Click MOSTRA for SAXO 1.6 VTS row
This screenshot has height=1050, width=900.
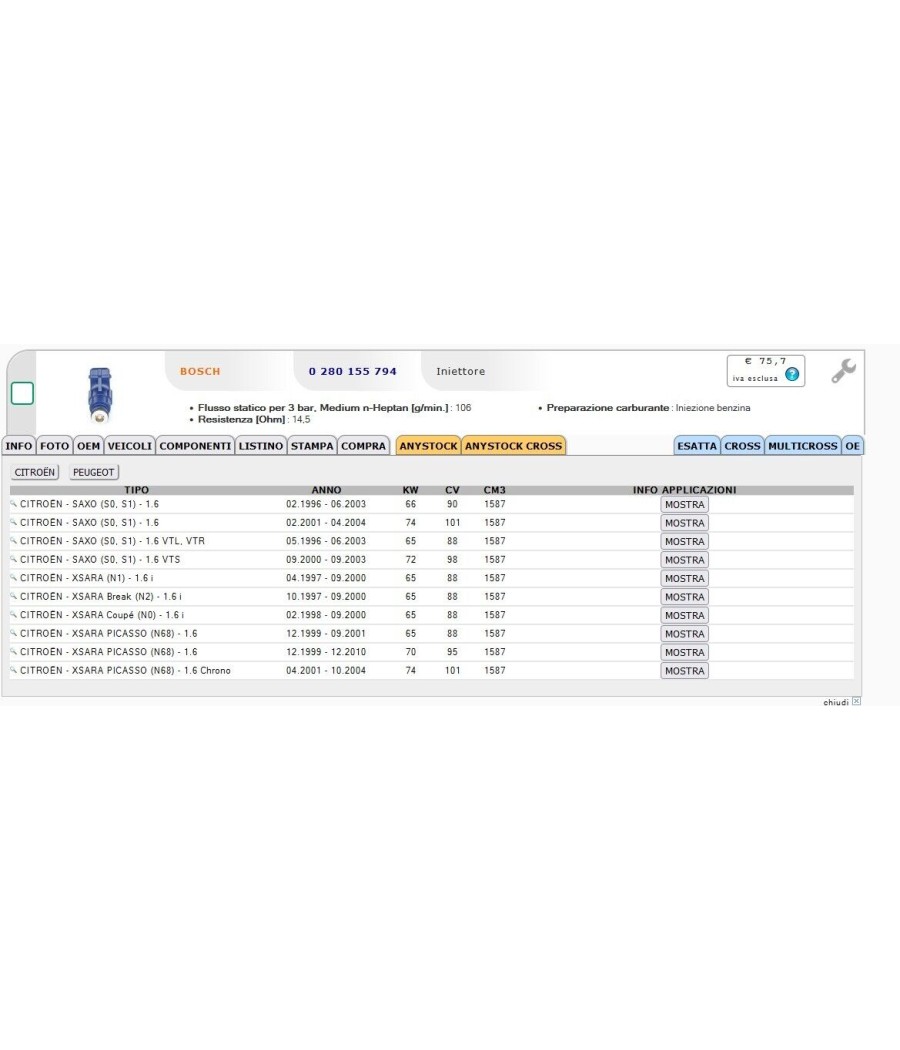point(684,560)
